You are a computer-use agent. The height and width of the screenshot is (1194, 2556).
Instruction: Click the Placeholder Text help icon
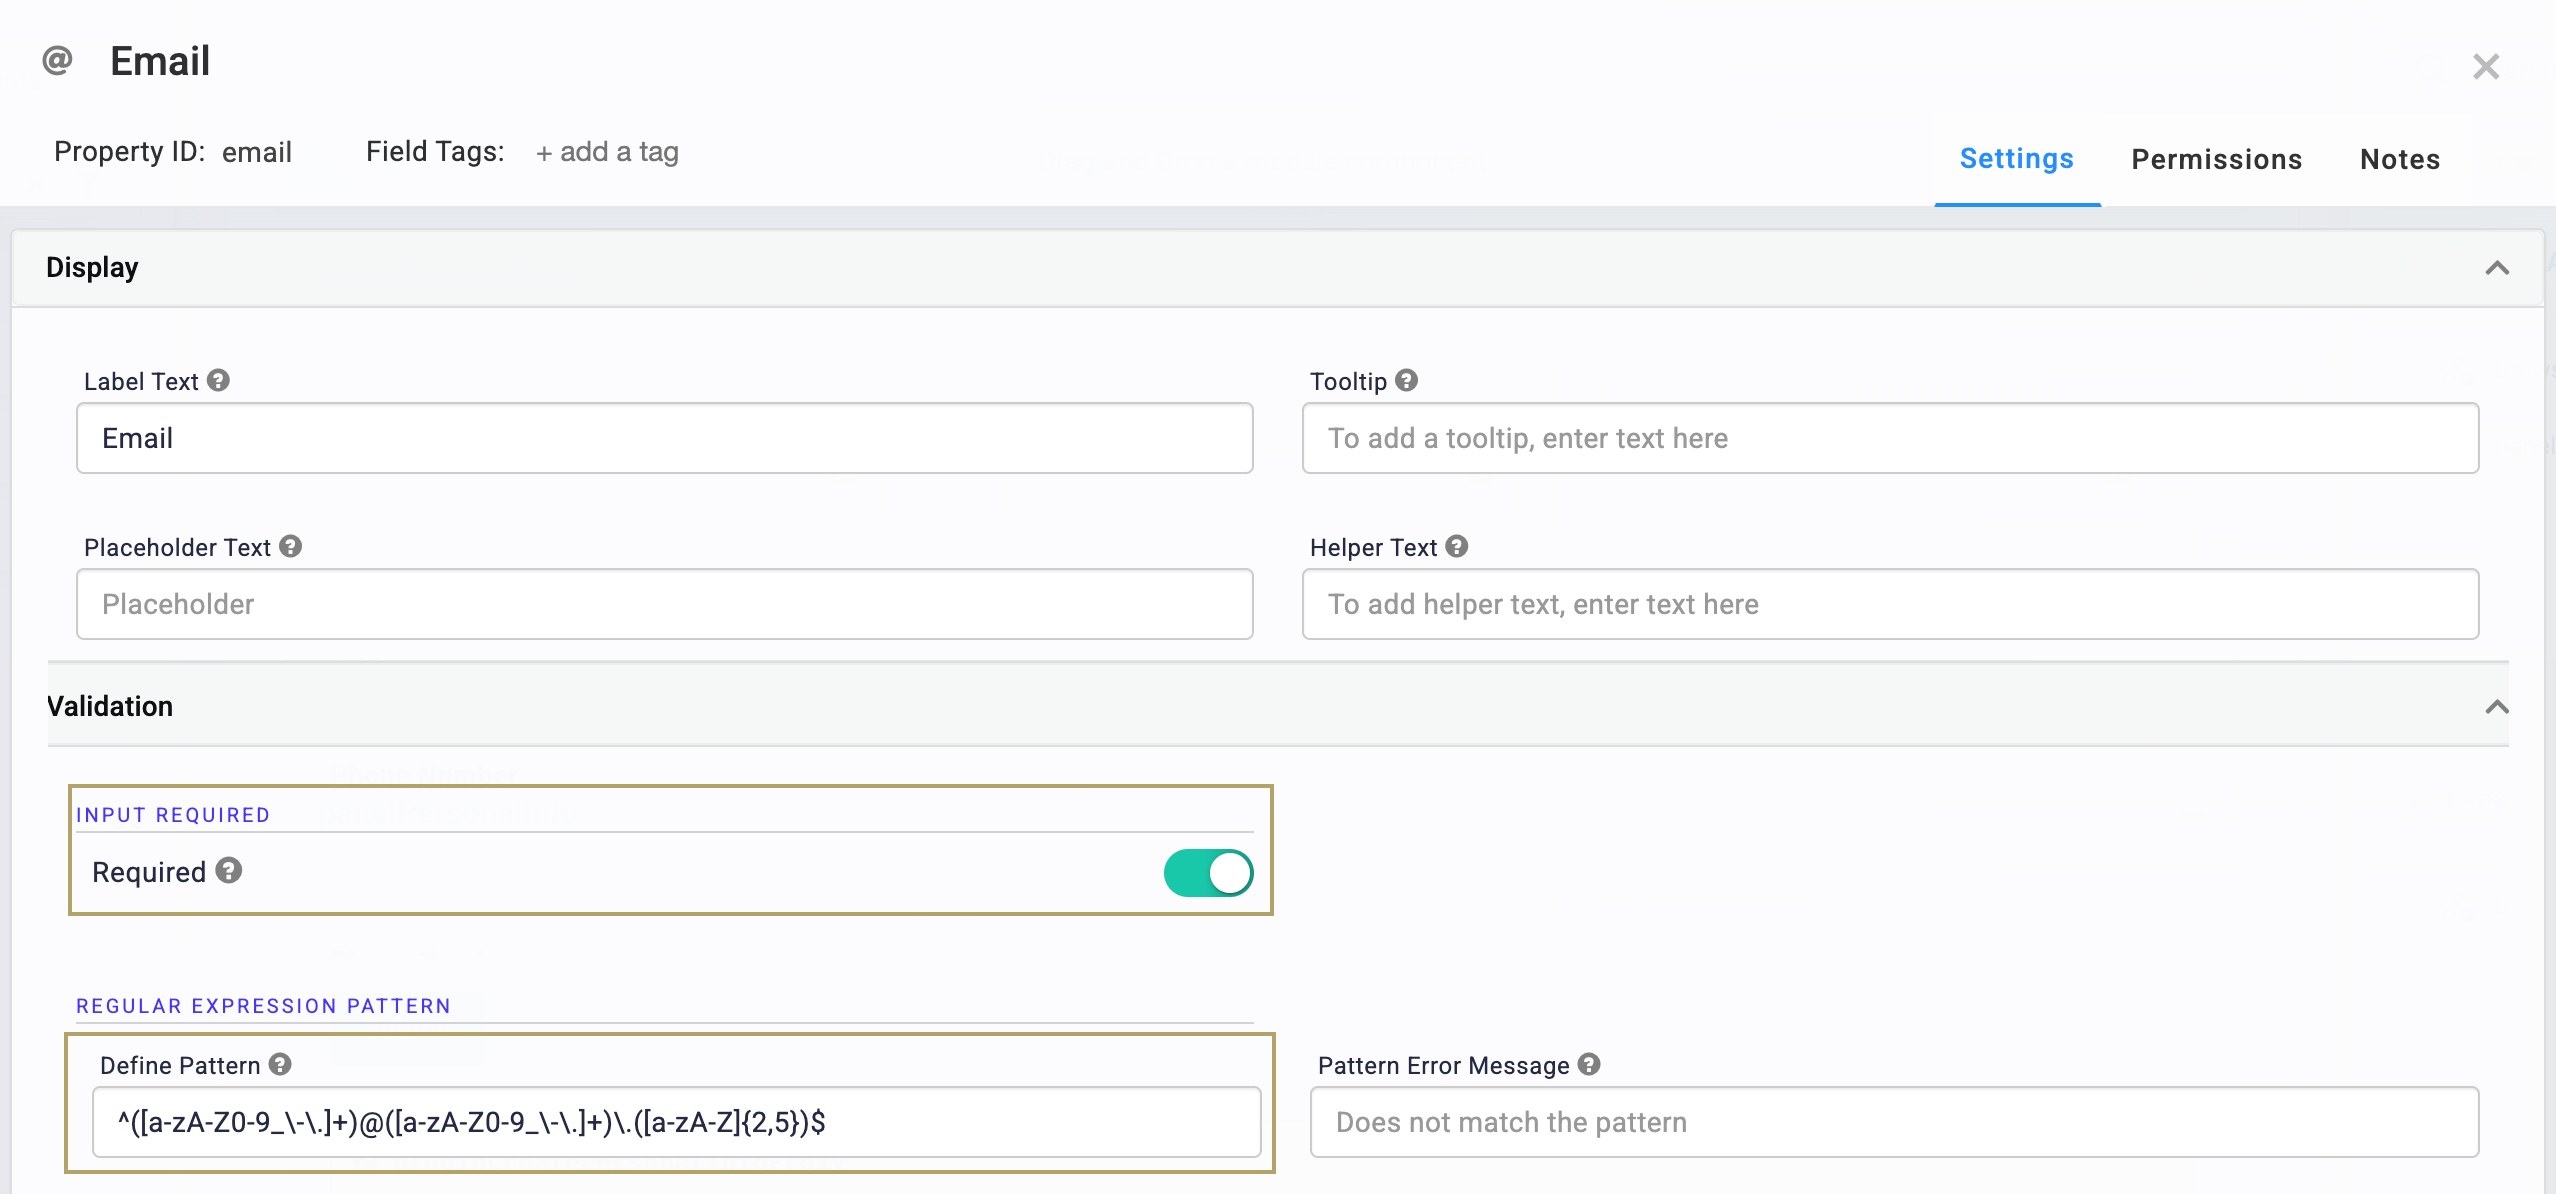click(x=290, y=546)
